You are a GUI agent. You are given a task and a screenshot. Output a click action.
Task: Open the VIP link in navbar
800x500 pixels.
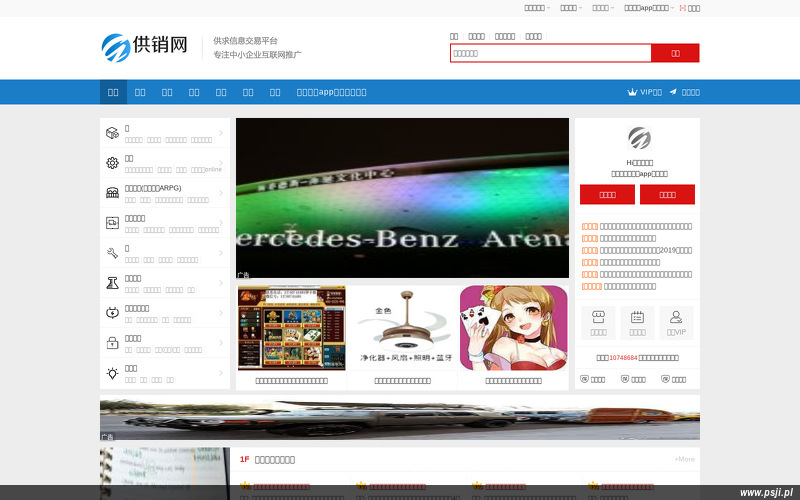tap(644, 92)
